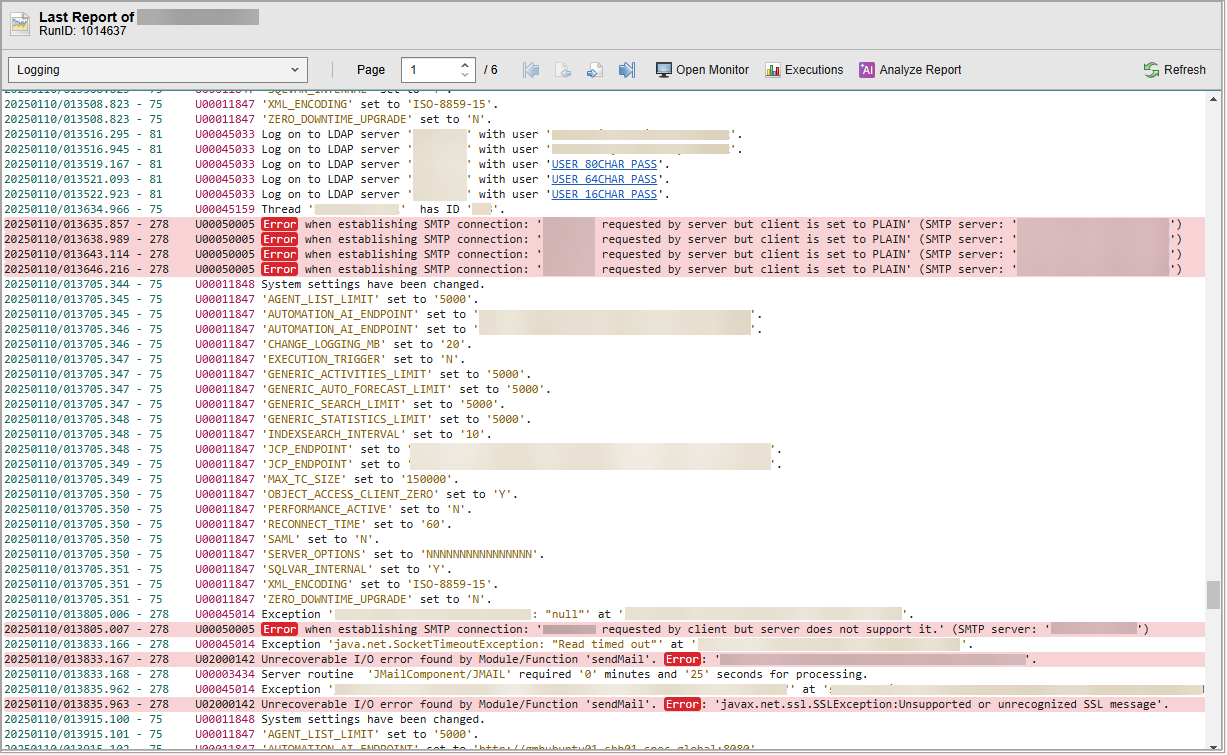Click the Executions bar-chart icon
1227x755 pixels.
coord(772,70)
